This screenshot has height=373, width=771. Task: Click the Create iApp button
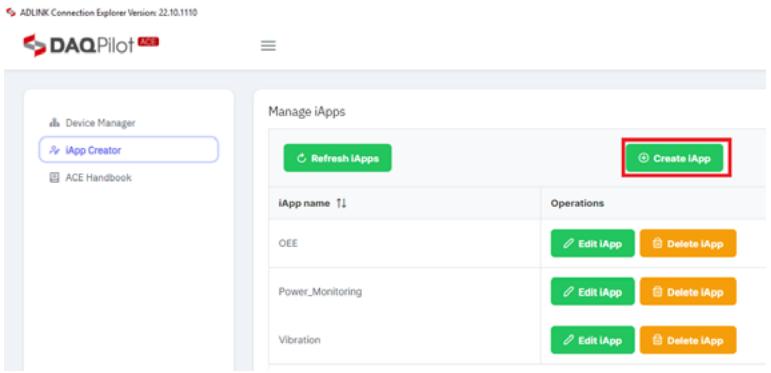[x=674, y=158]
